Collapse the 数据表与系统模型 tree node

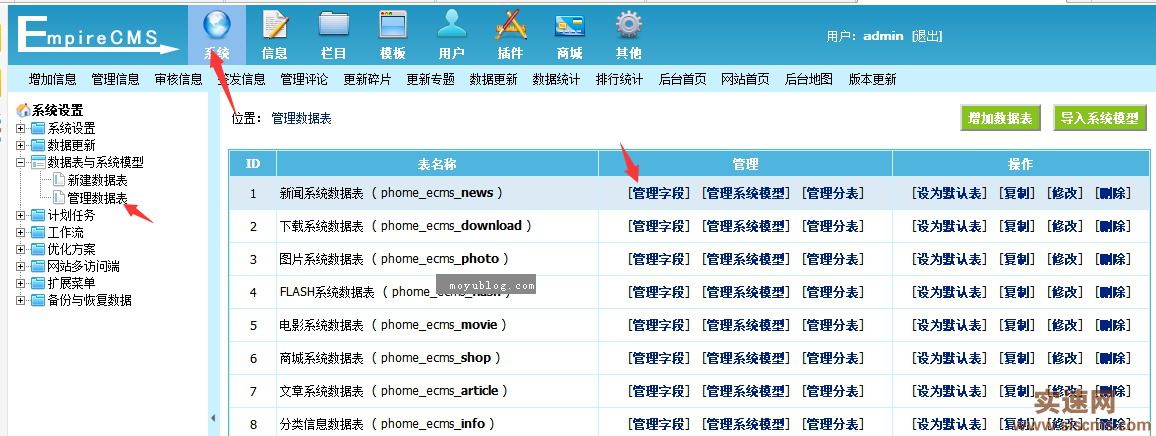pos(21,162)
